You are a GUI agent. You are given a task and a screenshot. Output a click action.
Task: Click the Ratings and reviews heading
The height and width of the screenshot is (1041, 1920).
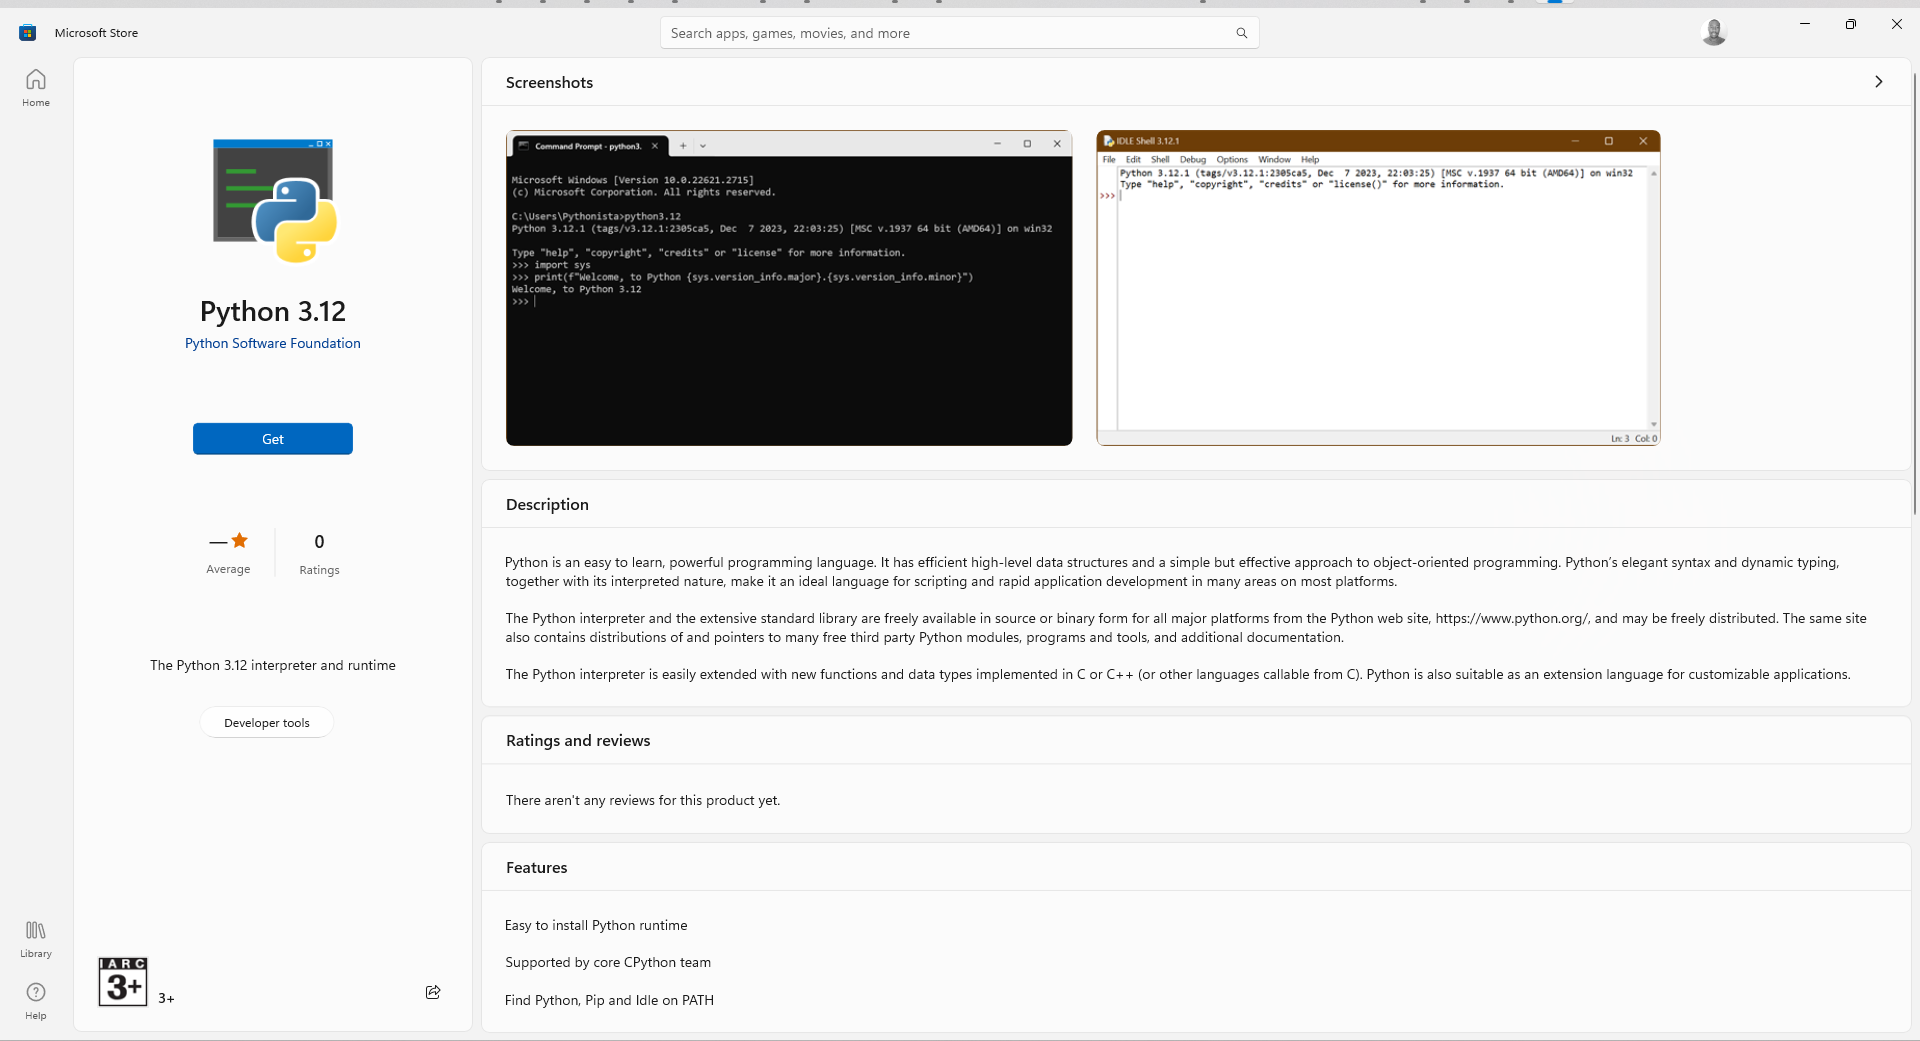(578, 740)
